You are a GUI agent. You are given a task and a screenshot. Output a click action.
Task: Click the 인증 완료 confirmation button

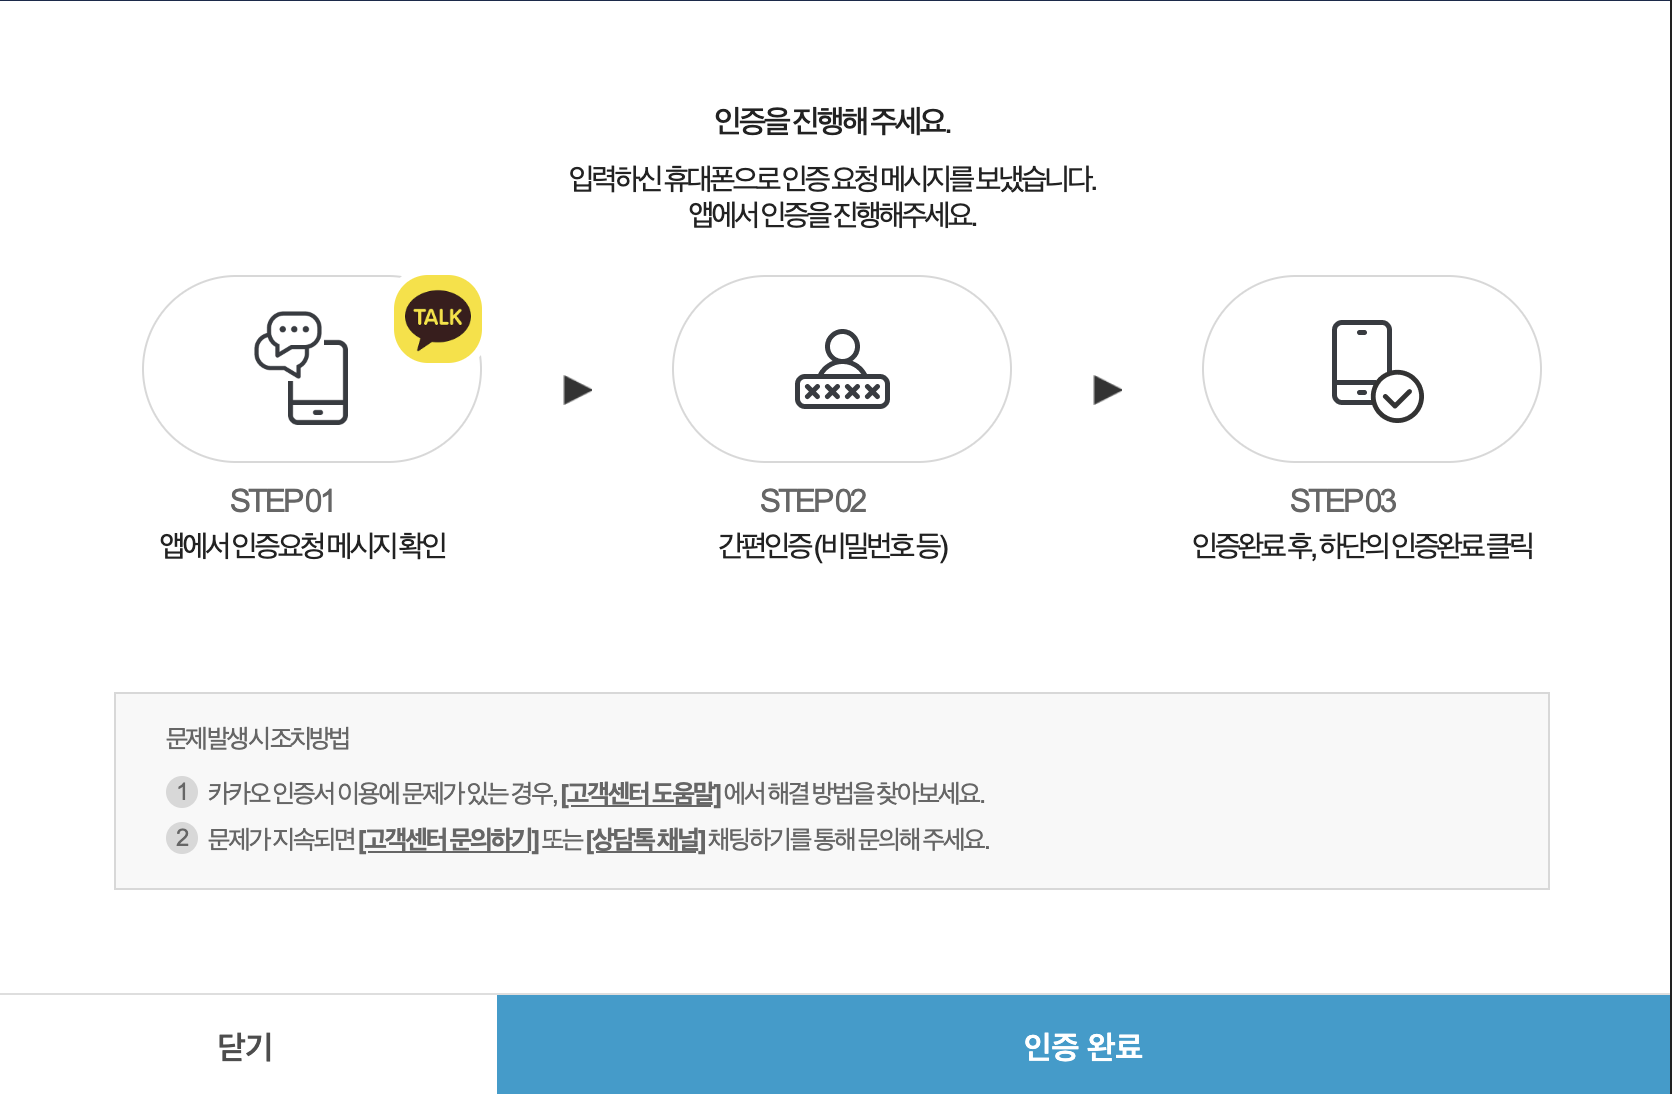click(1084, 1046)
